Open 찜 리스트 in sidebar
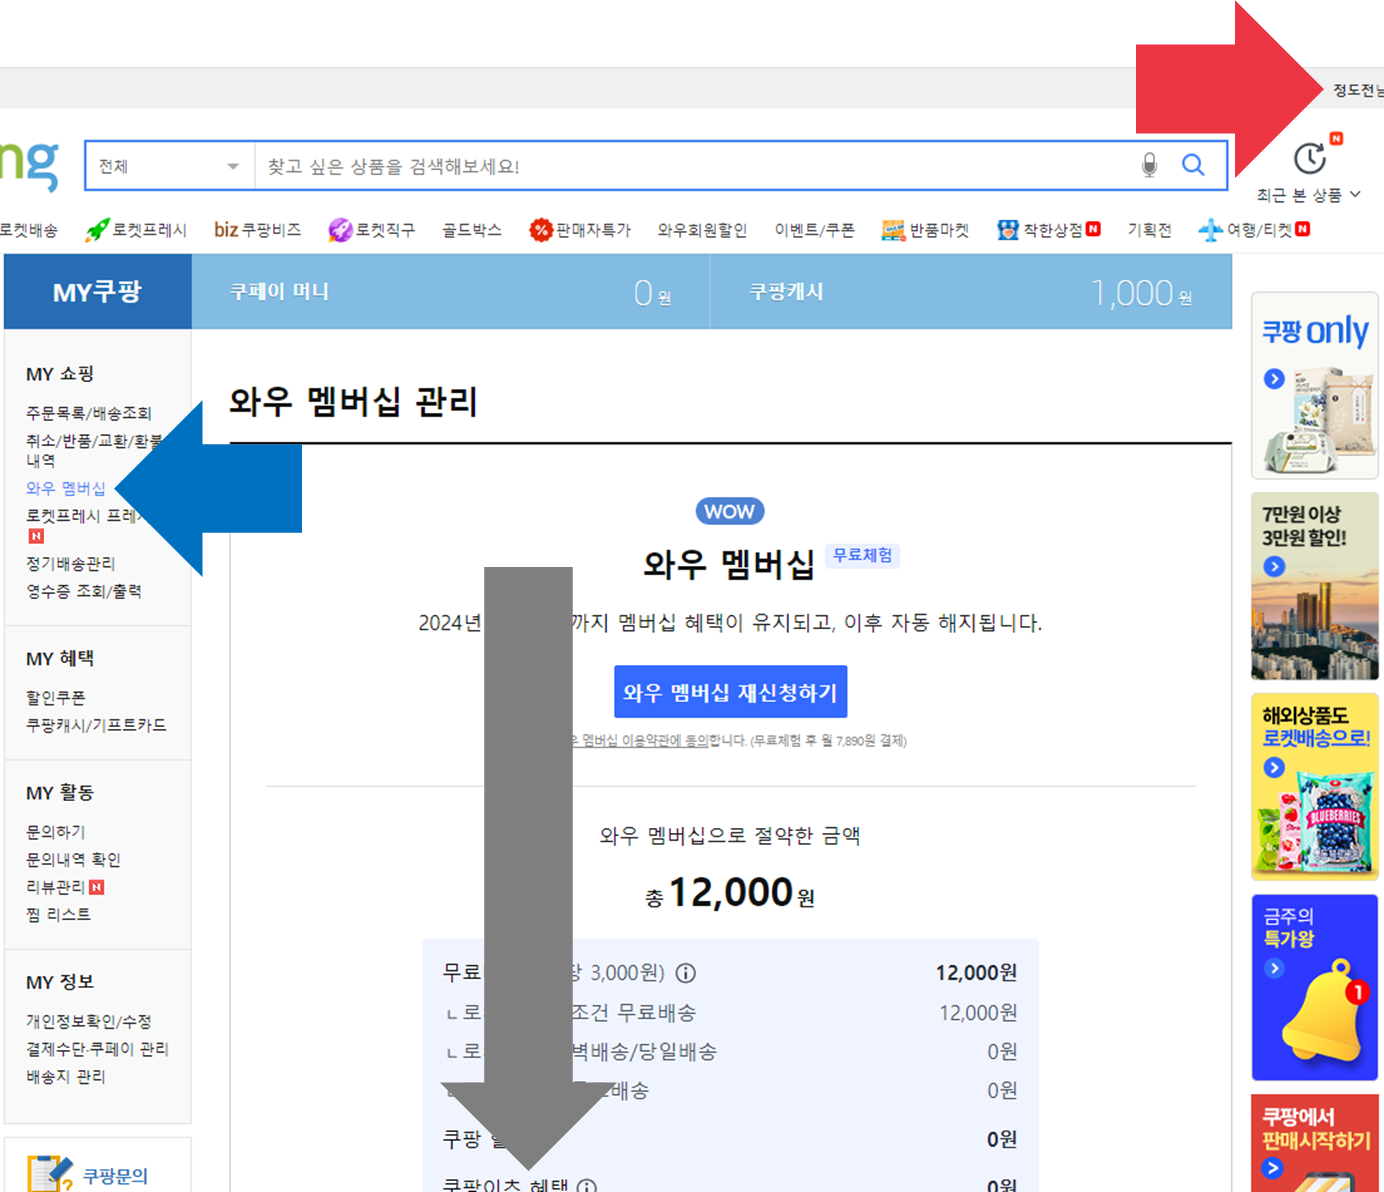Image resolution: width=1384 pixels, height=1192 pixels. [x=58, y=914]
